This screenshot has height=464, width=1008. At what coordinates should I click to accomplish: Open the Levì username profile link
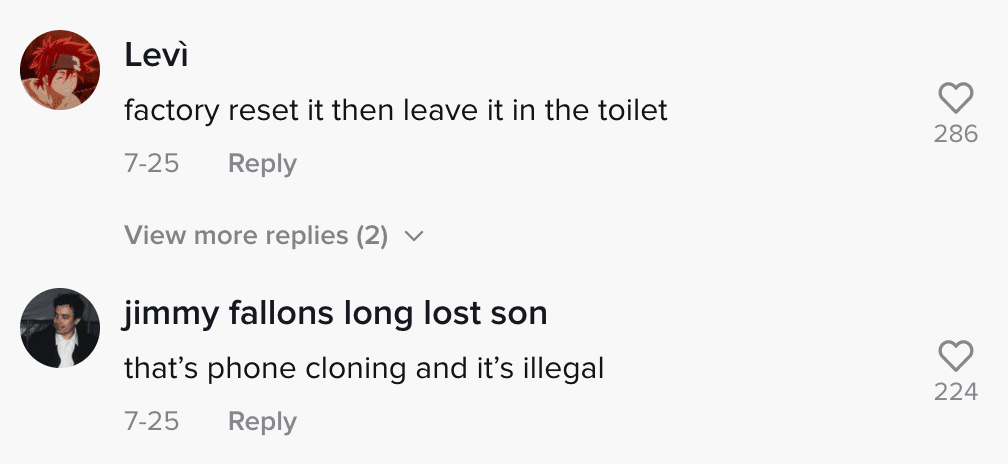coord(156,55)
